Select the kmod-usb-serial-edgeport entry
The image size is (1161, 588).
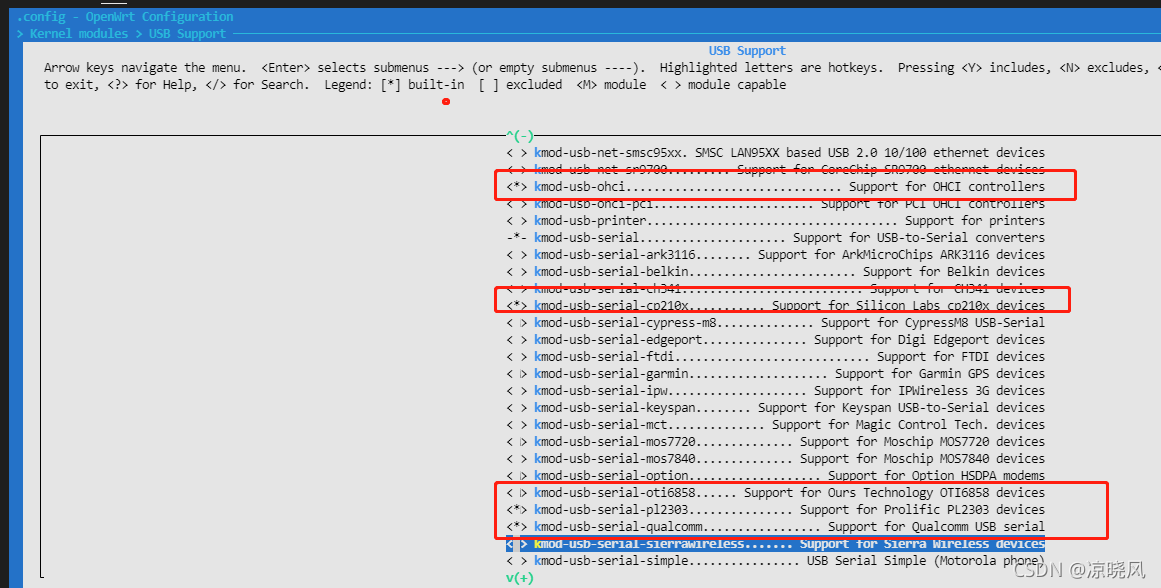click(775, 340)
